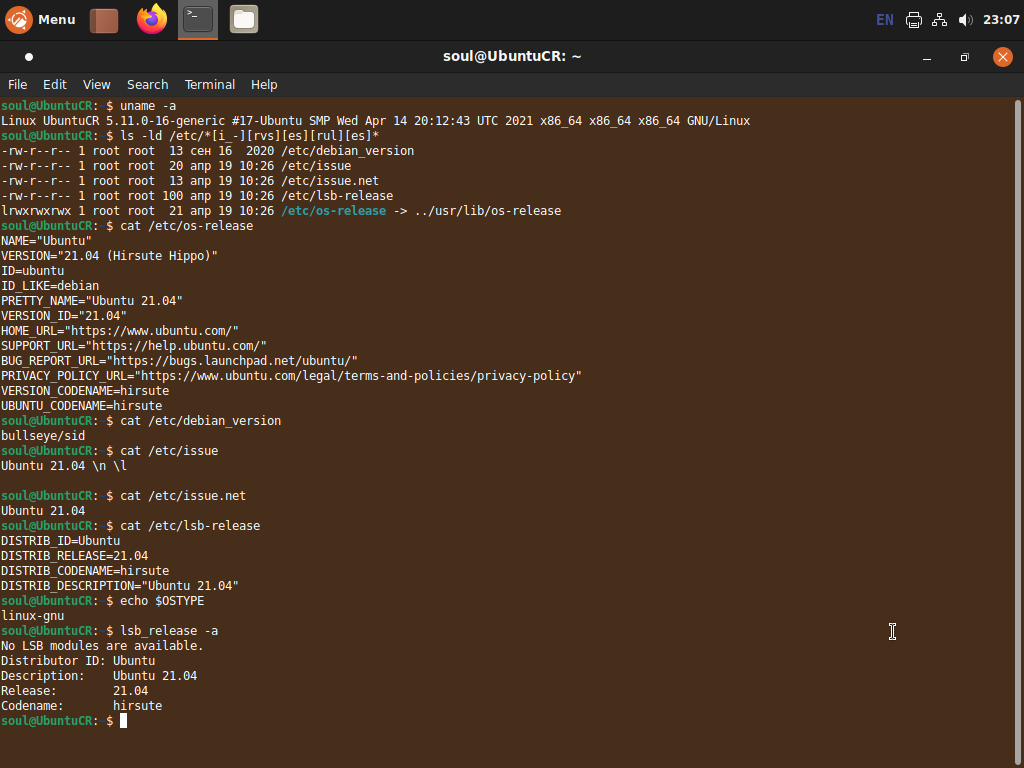Launch the Firefox browser from the panel
Image resolution: width=1024 pixels, height=768 pixels.
(x=152, y=19)
